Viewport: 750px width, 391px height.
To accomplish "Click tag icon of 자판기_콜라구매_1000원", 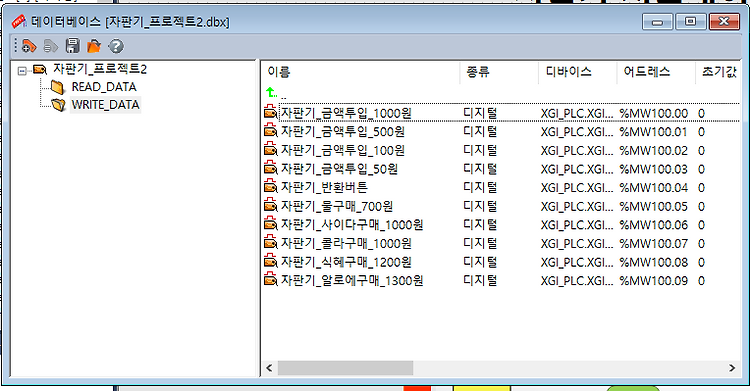I will 271,242.
